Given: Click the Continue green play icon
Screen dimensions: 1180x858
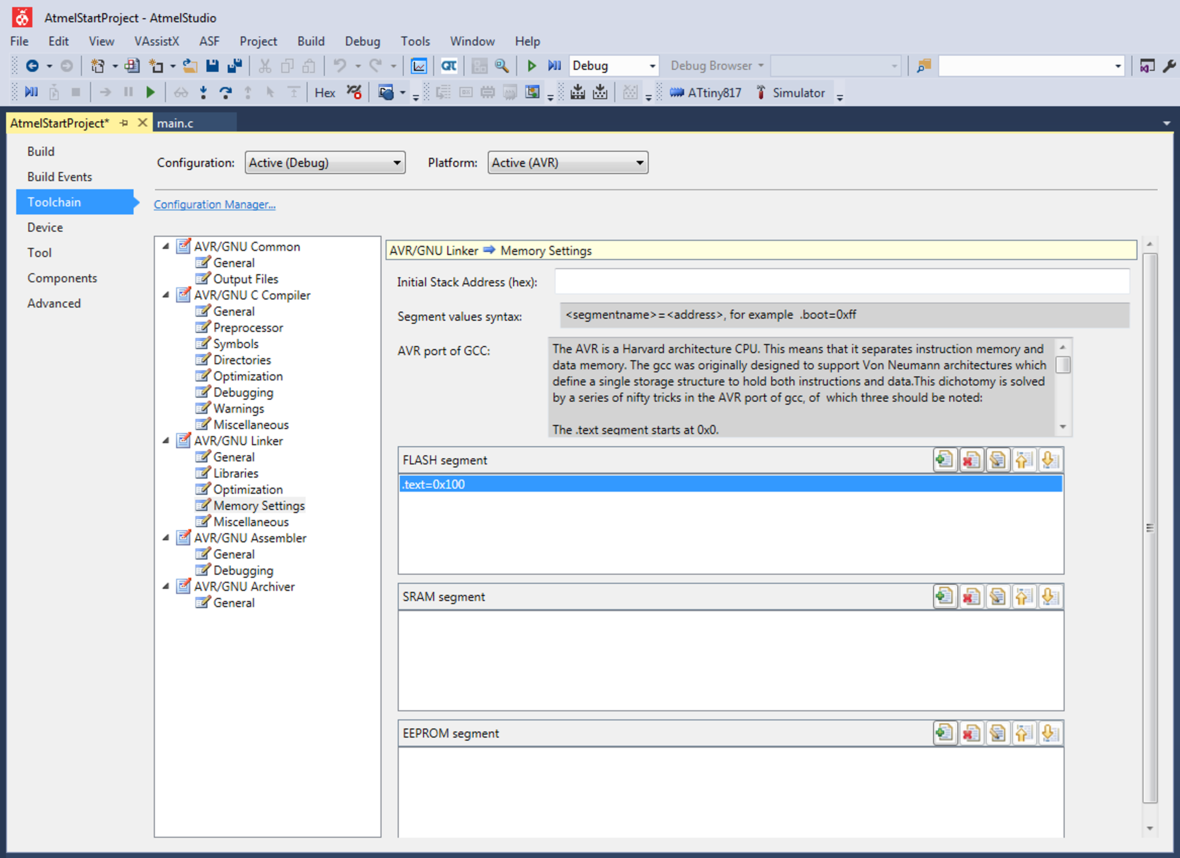Looking at the screenshot, I should pos(151,93).
